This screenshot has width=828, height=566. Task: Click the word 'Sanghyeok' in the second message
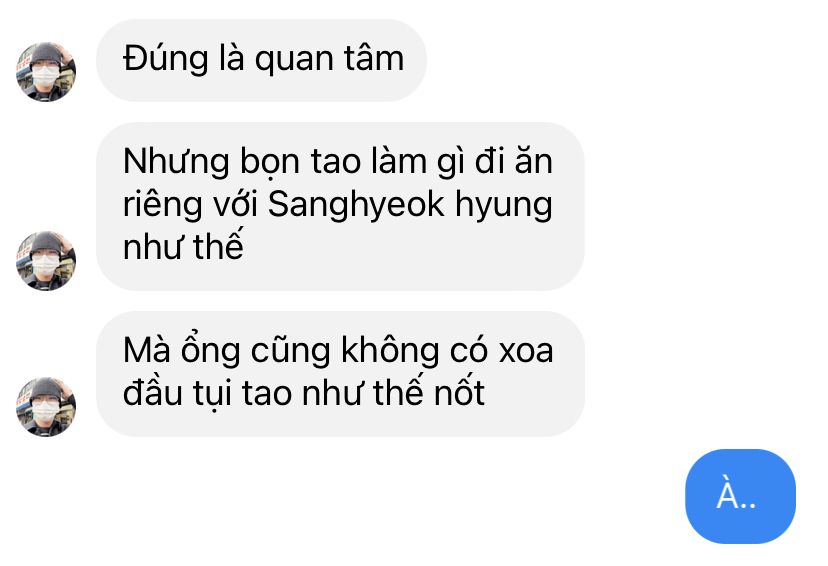click(356, 205)
